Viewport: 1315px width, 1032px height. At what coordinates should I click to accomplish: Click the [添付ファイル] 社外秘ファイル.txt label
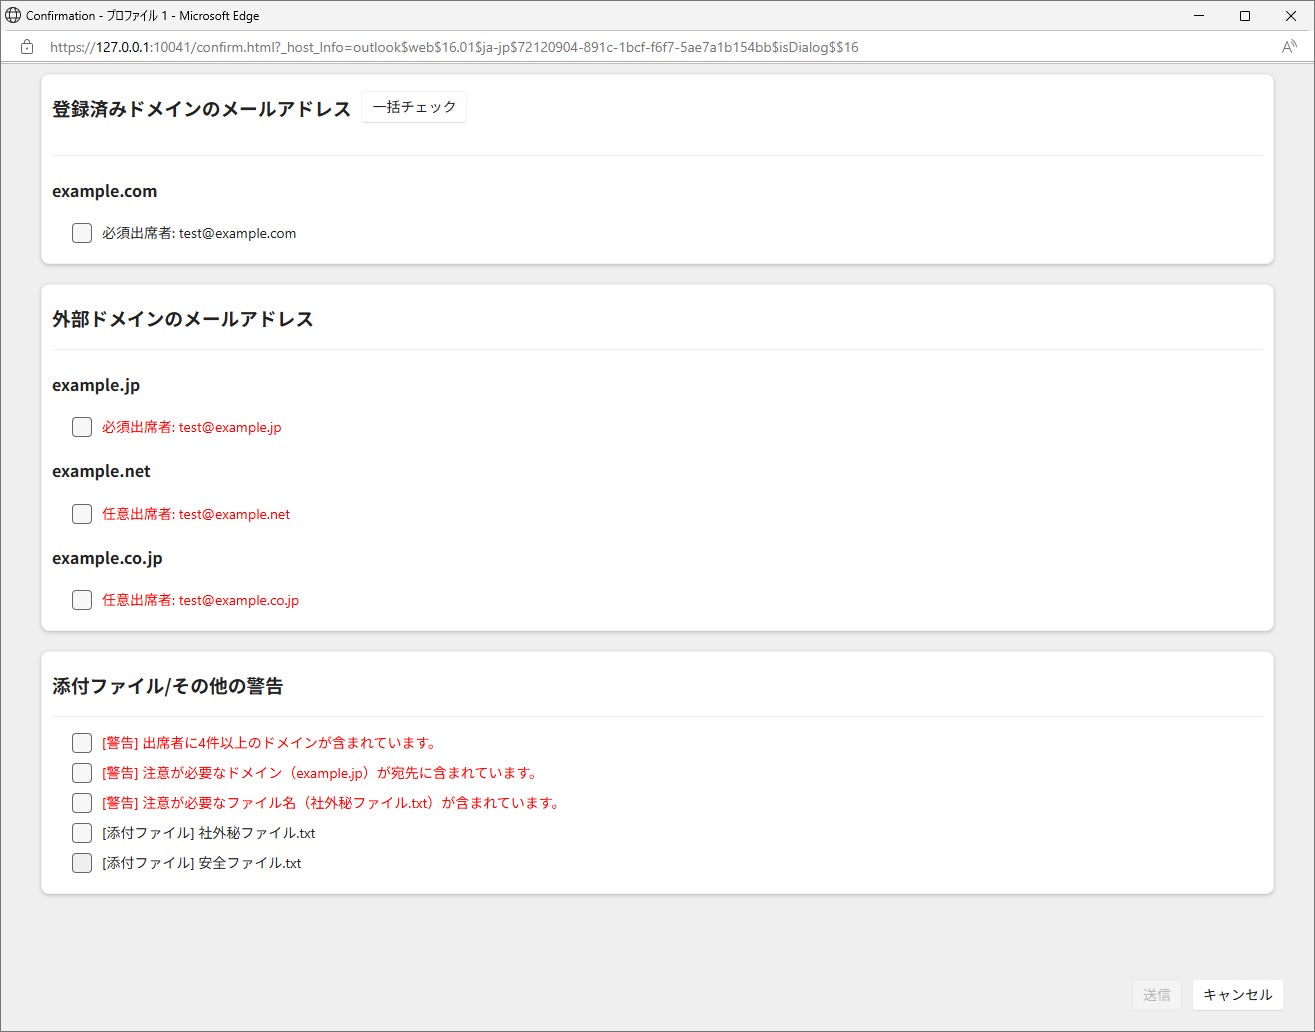[209, 833]
